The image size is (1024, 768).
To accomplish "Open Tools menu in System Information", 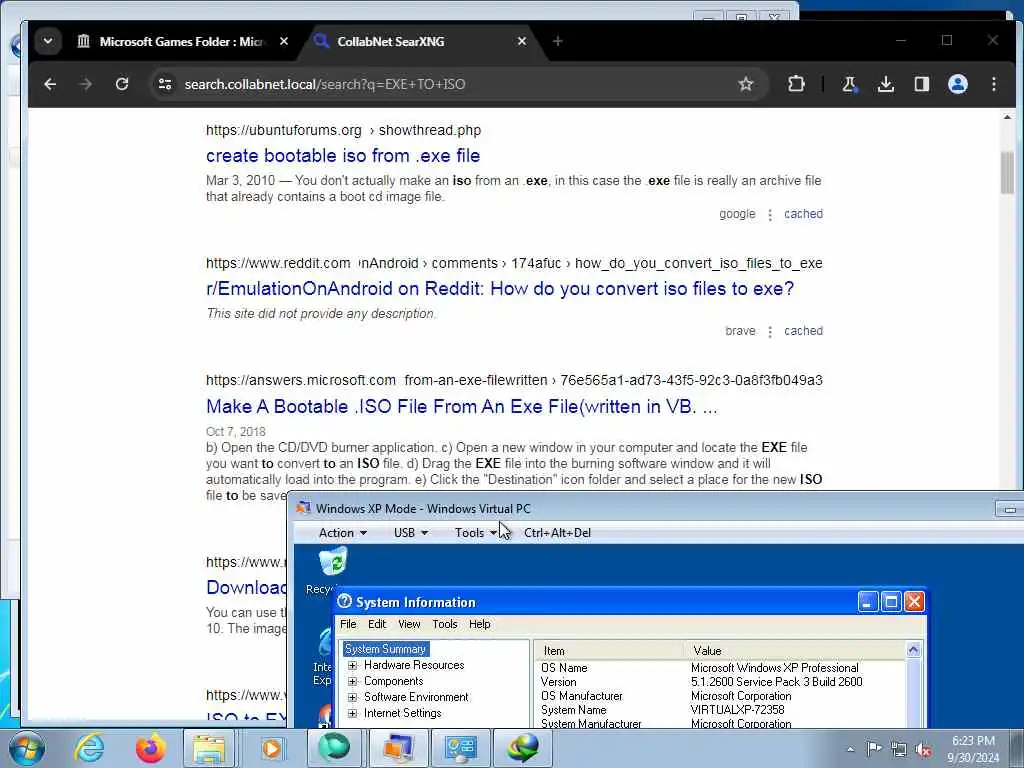I will pos(444,624).
